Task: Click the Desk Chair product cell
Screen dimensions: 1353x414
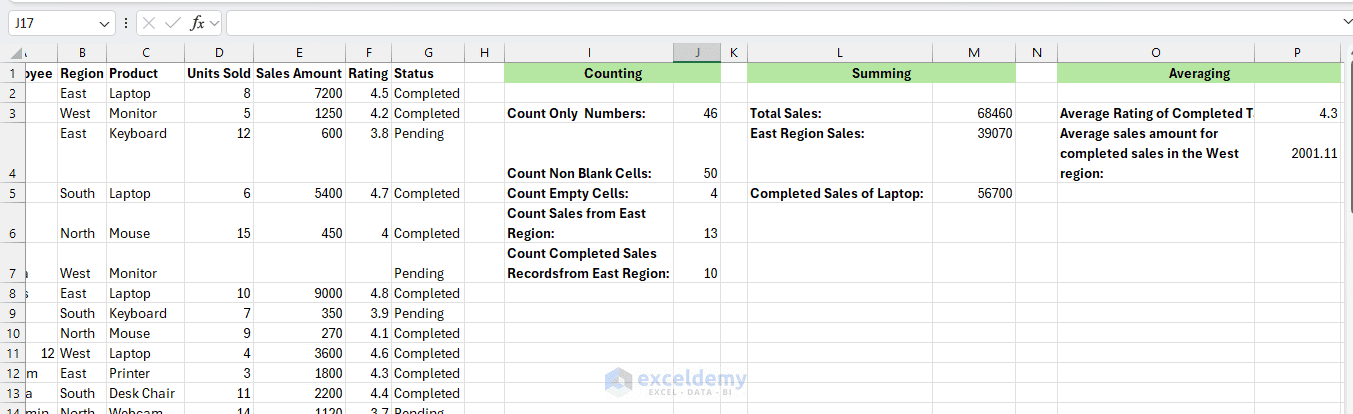Action: coord(145,393)
